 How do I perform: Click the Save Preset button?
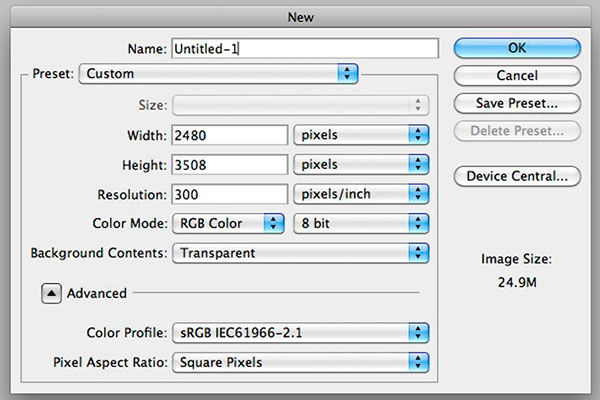pos(517,103)
